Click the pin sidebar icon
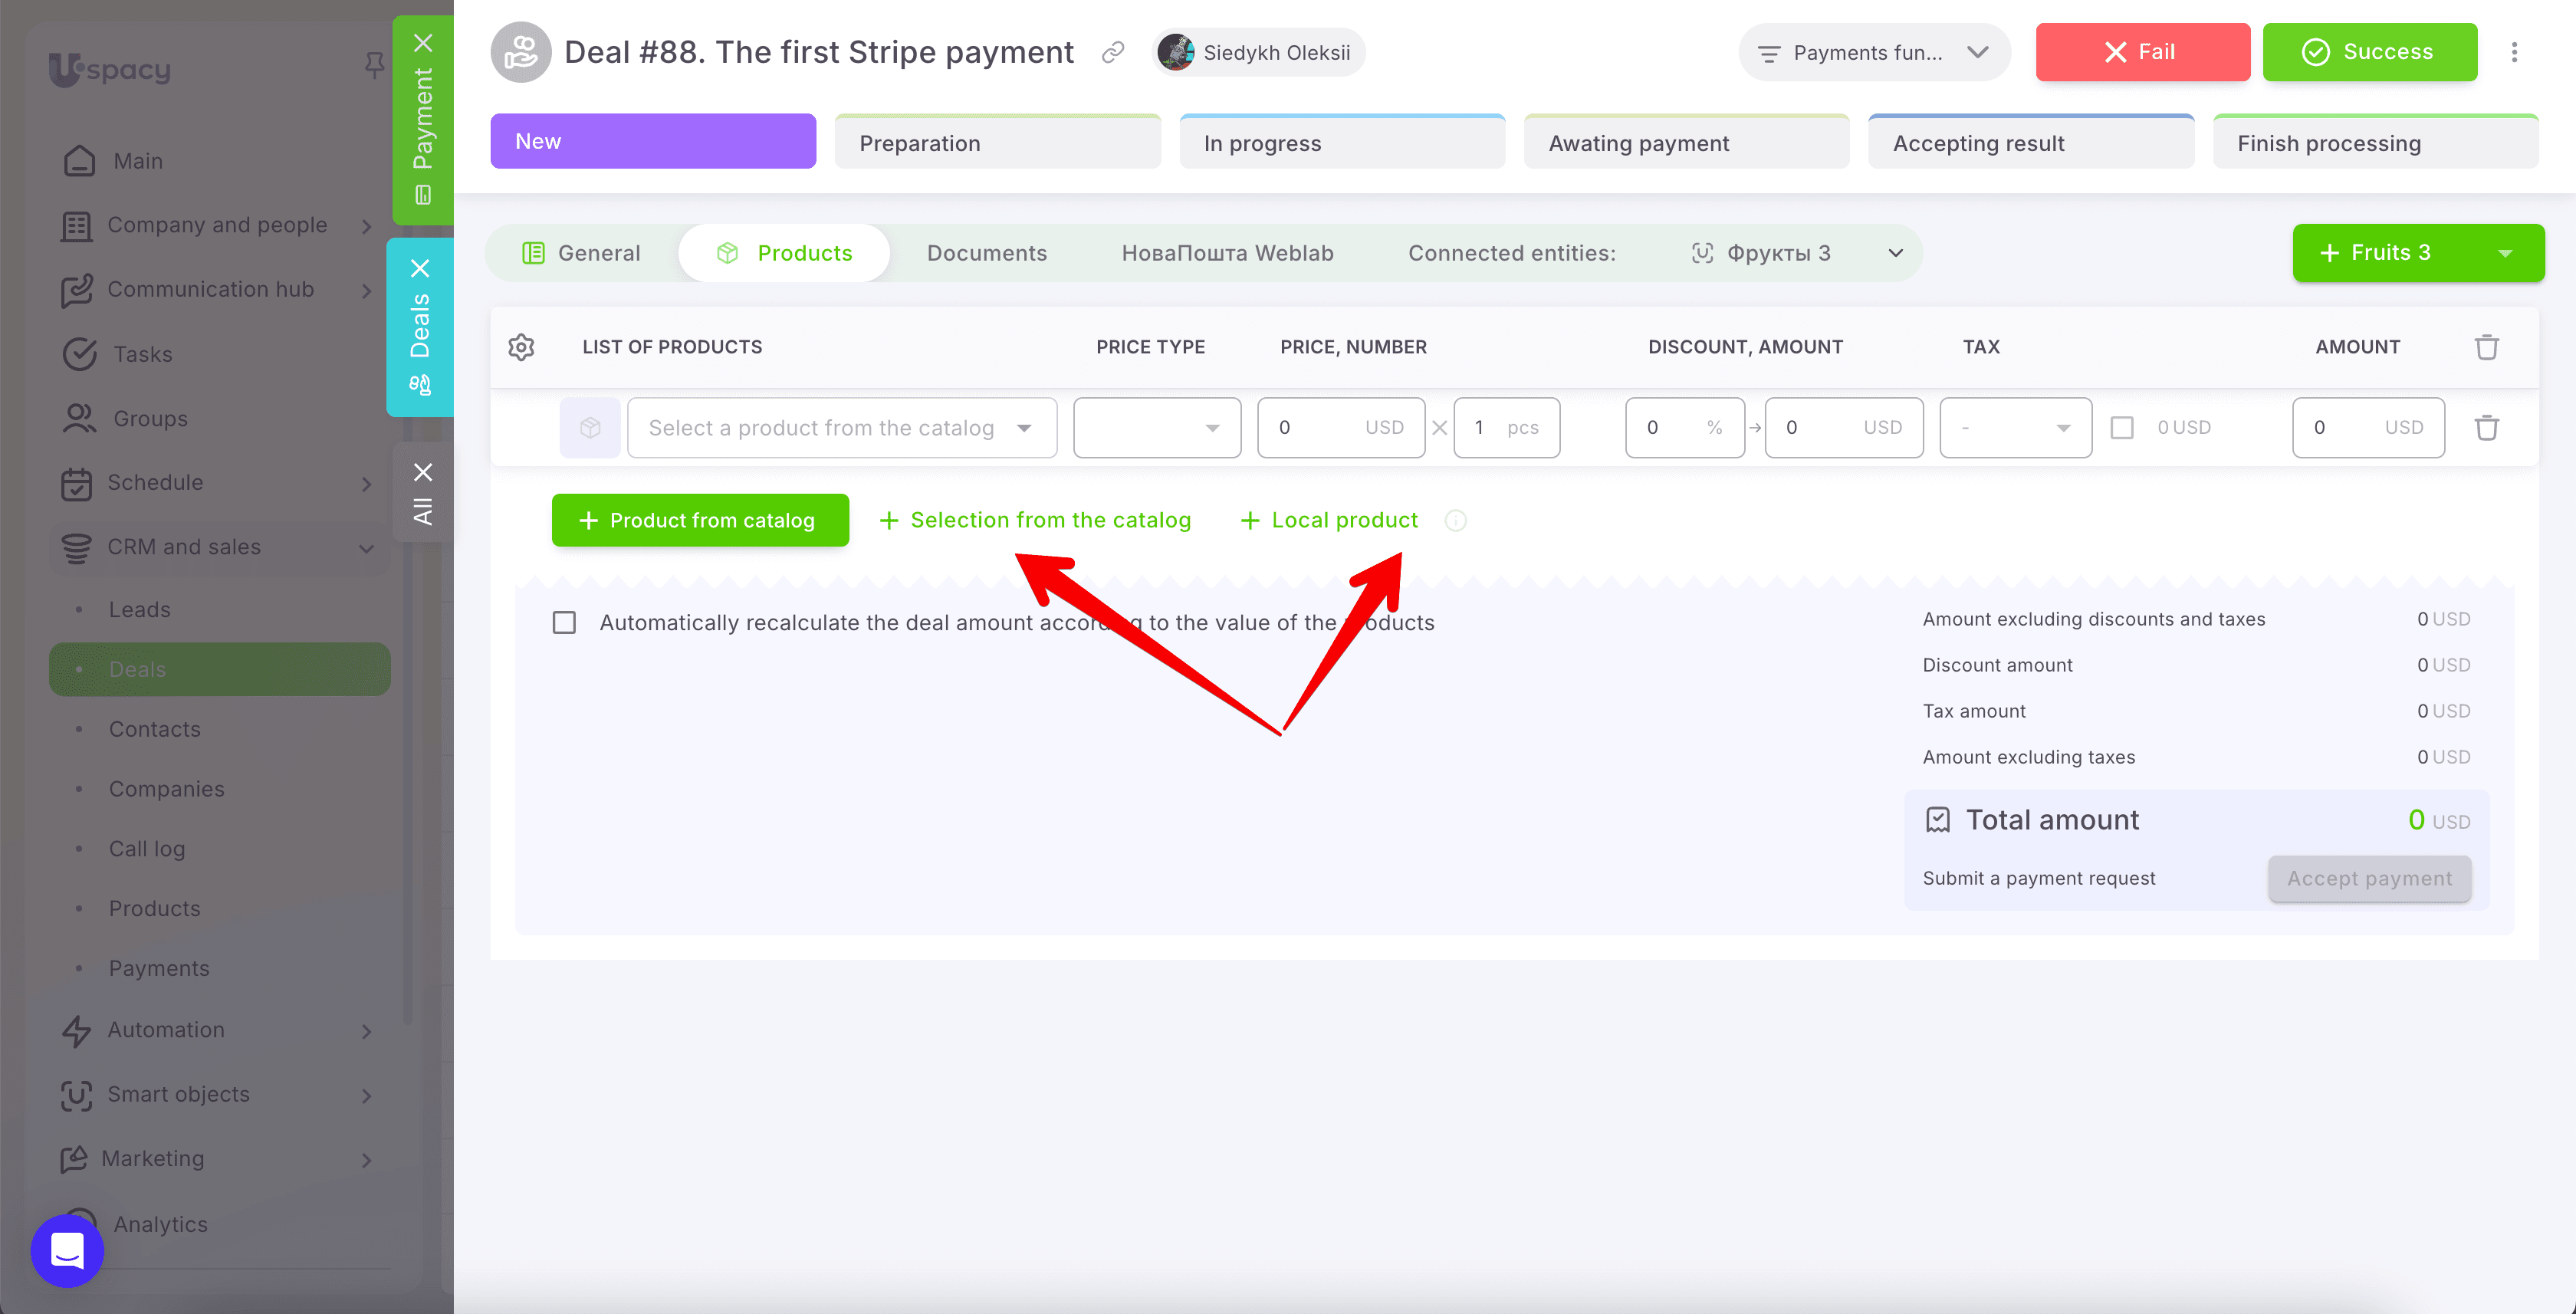 [374, 66]
